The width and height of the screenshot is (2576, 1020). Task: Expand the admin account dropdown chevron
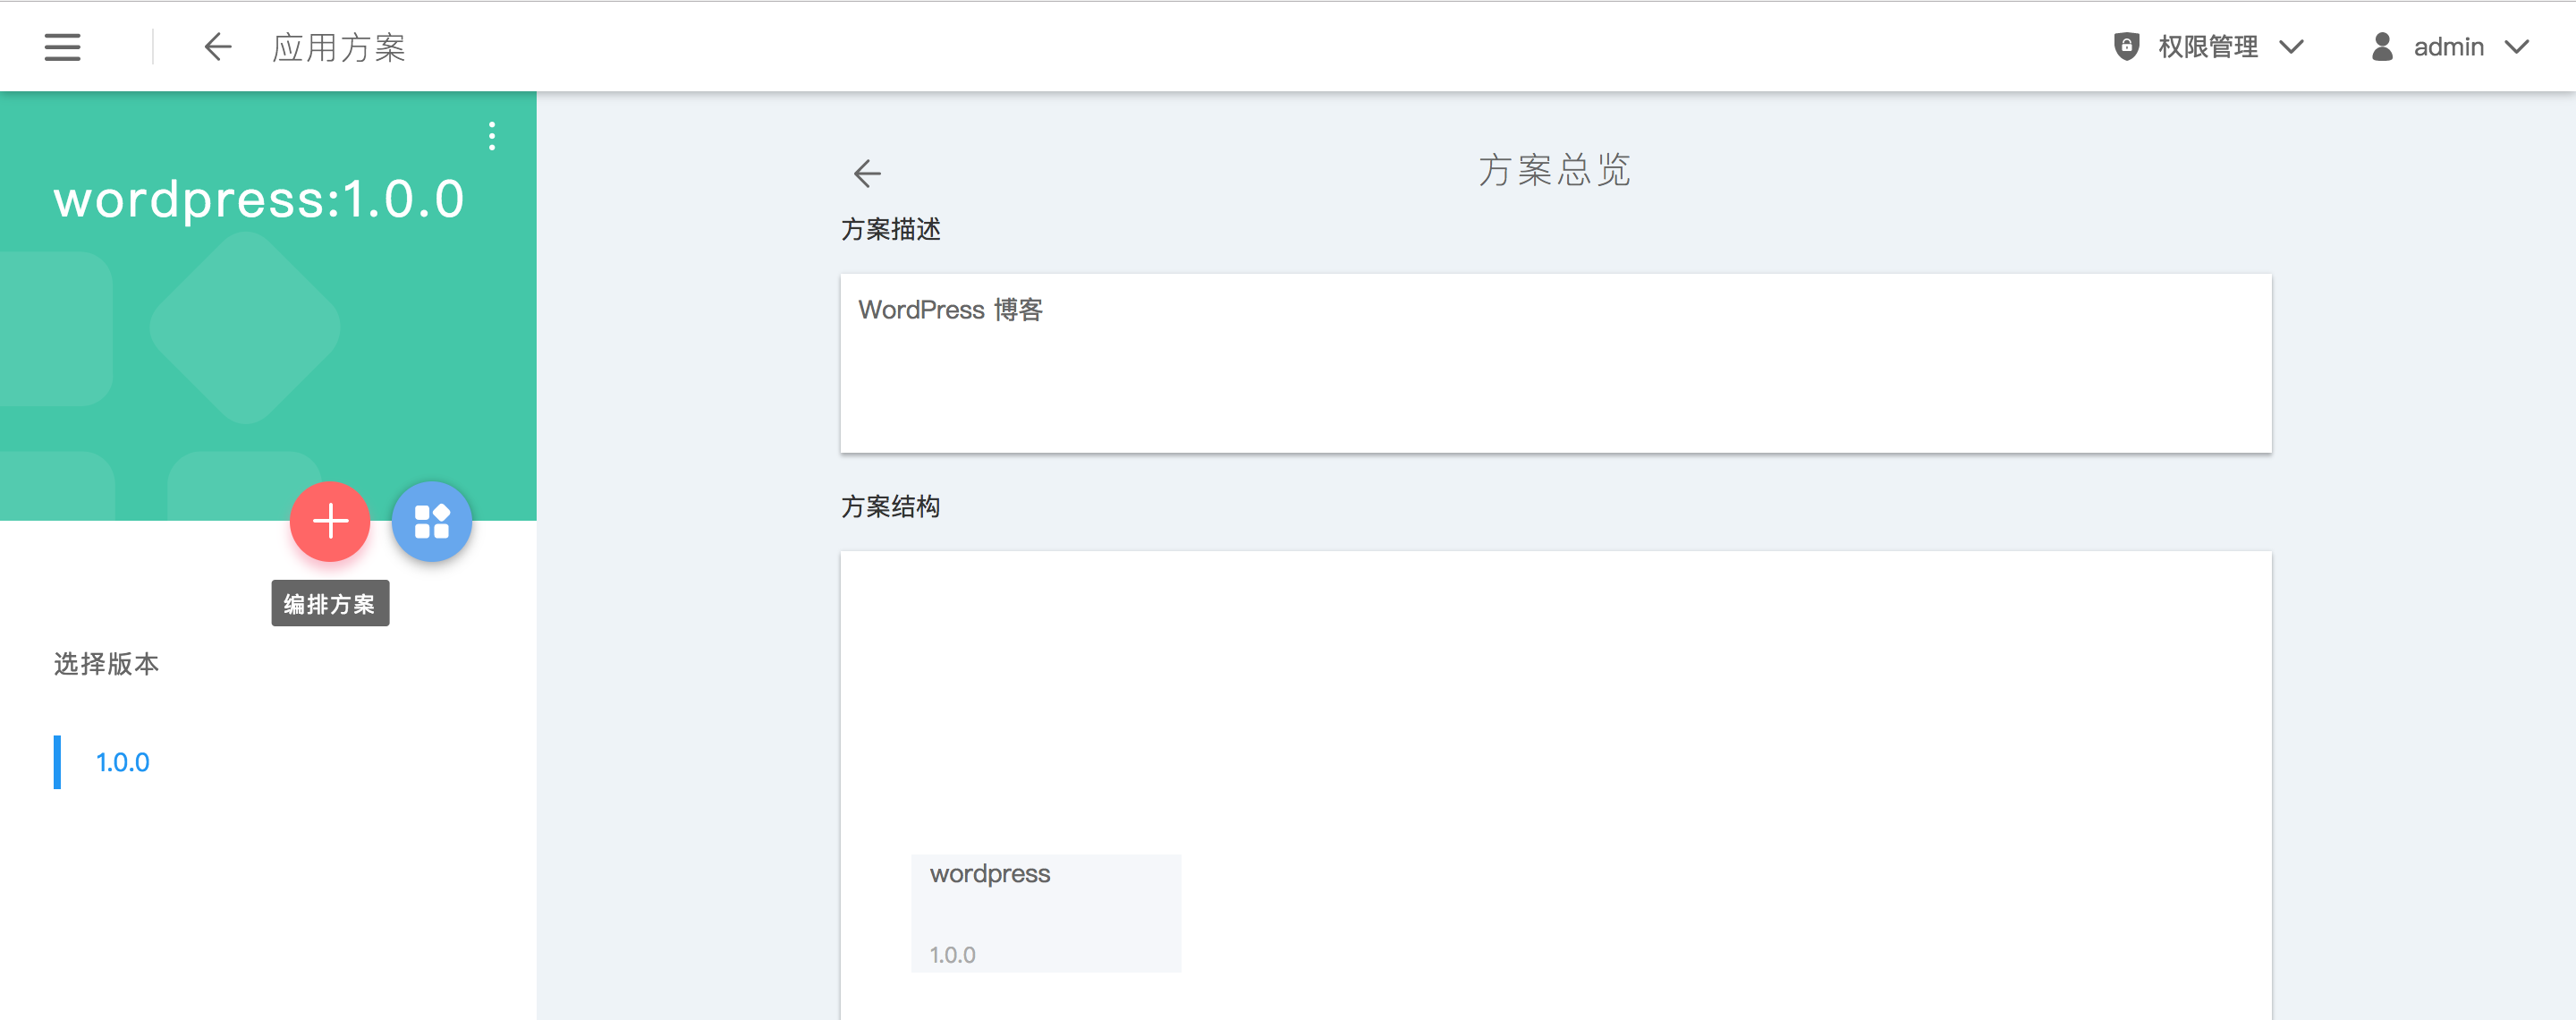(x=2517, y=47)
